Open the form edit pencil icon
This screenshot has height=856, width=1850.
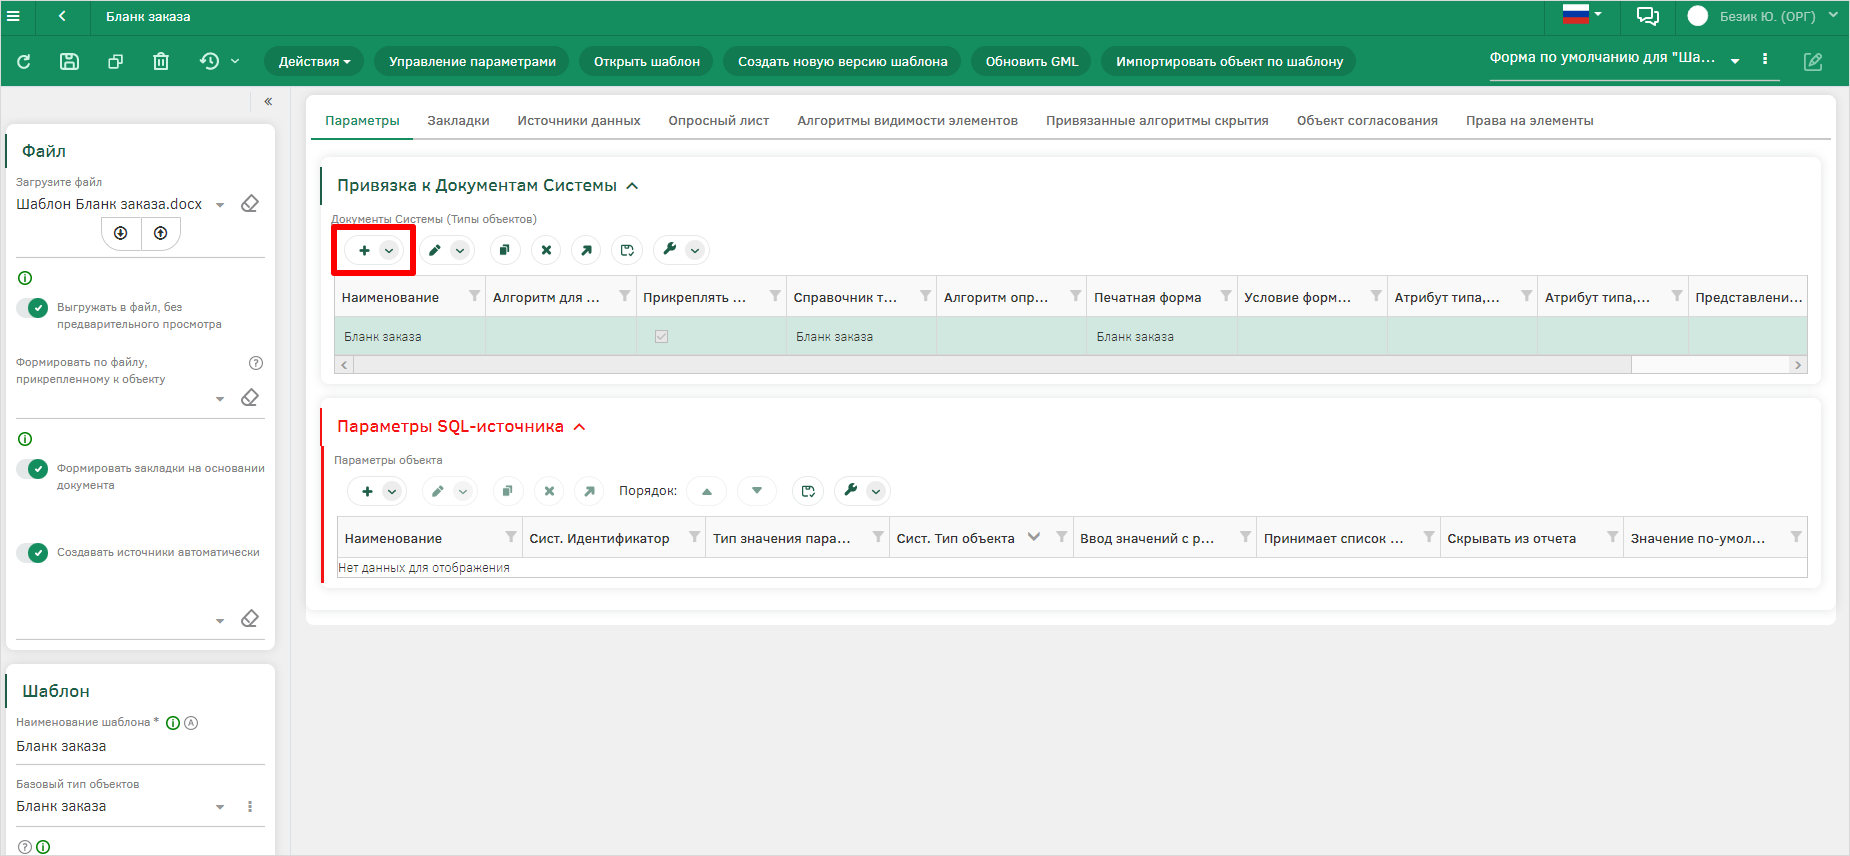point(1813,62)
